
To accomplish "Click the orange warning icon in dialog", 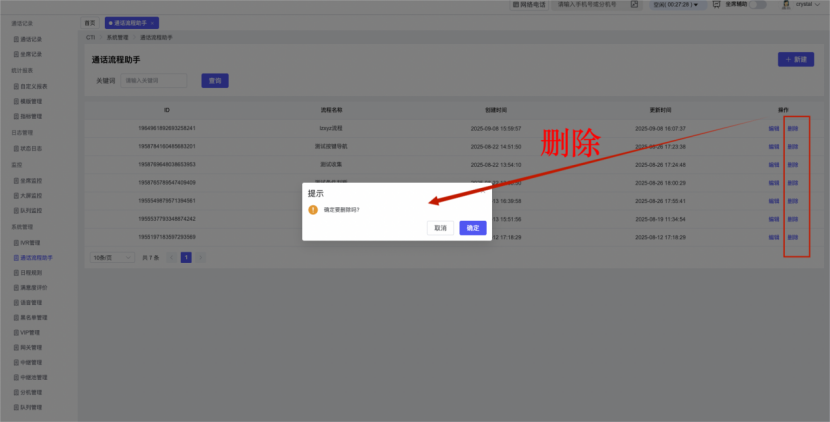I will point(313,210).
